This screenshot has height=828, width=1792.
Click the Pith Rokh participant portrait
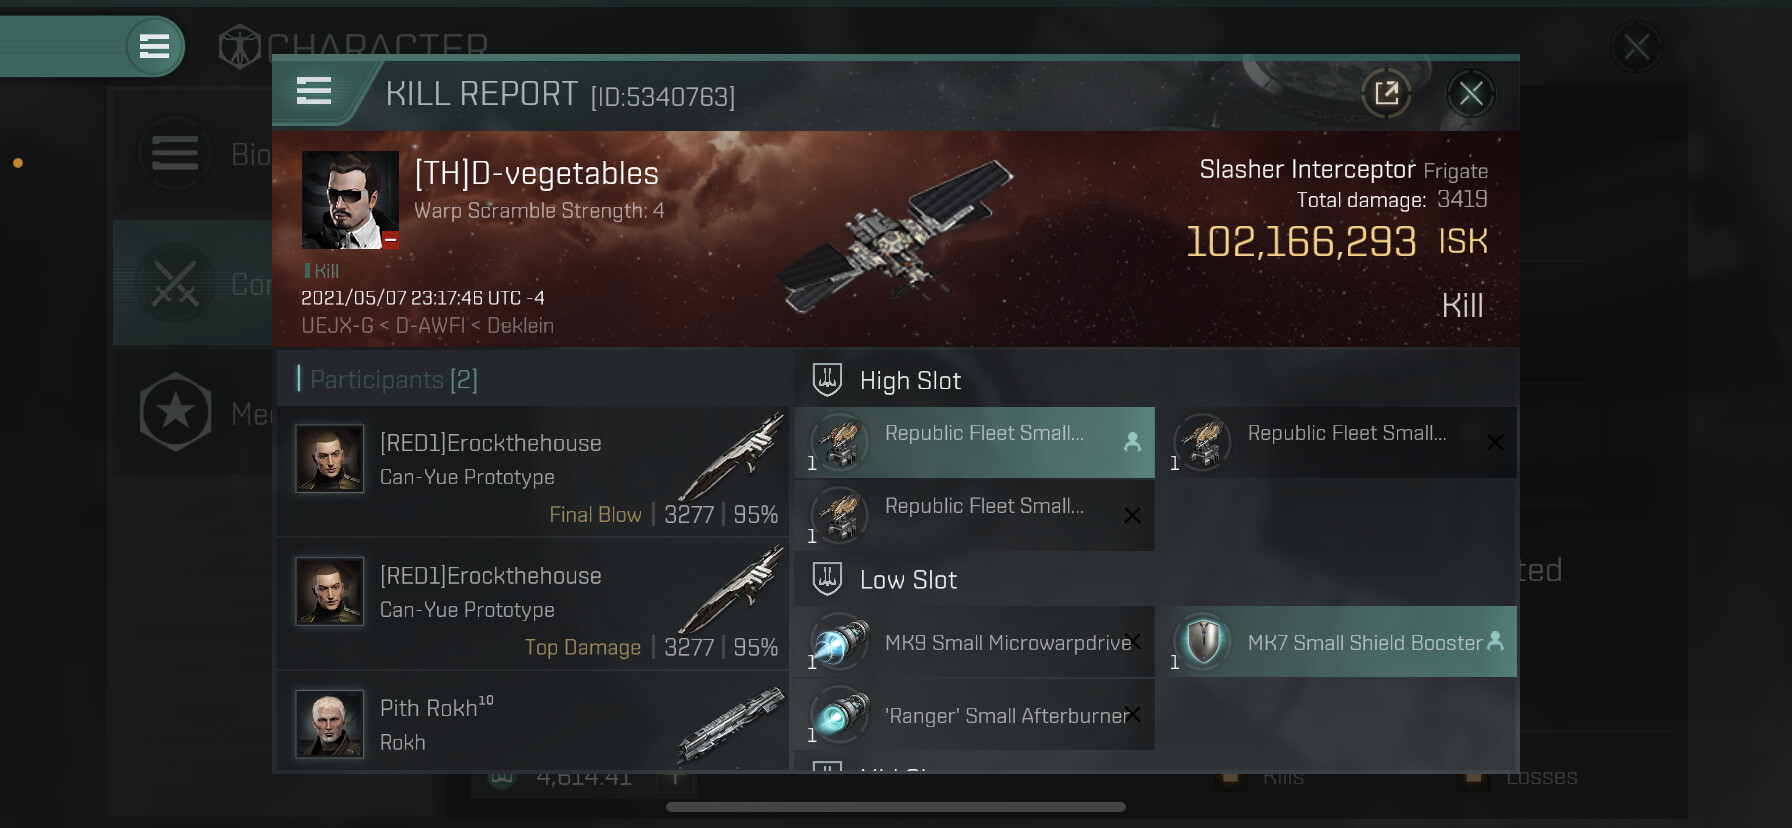click(x=330, y=724)
